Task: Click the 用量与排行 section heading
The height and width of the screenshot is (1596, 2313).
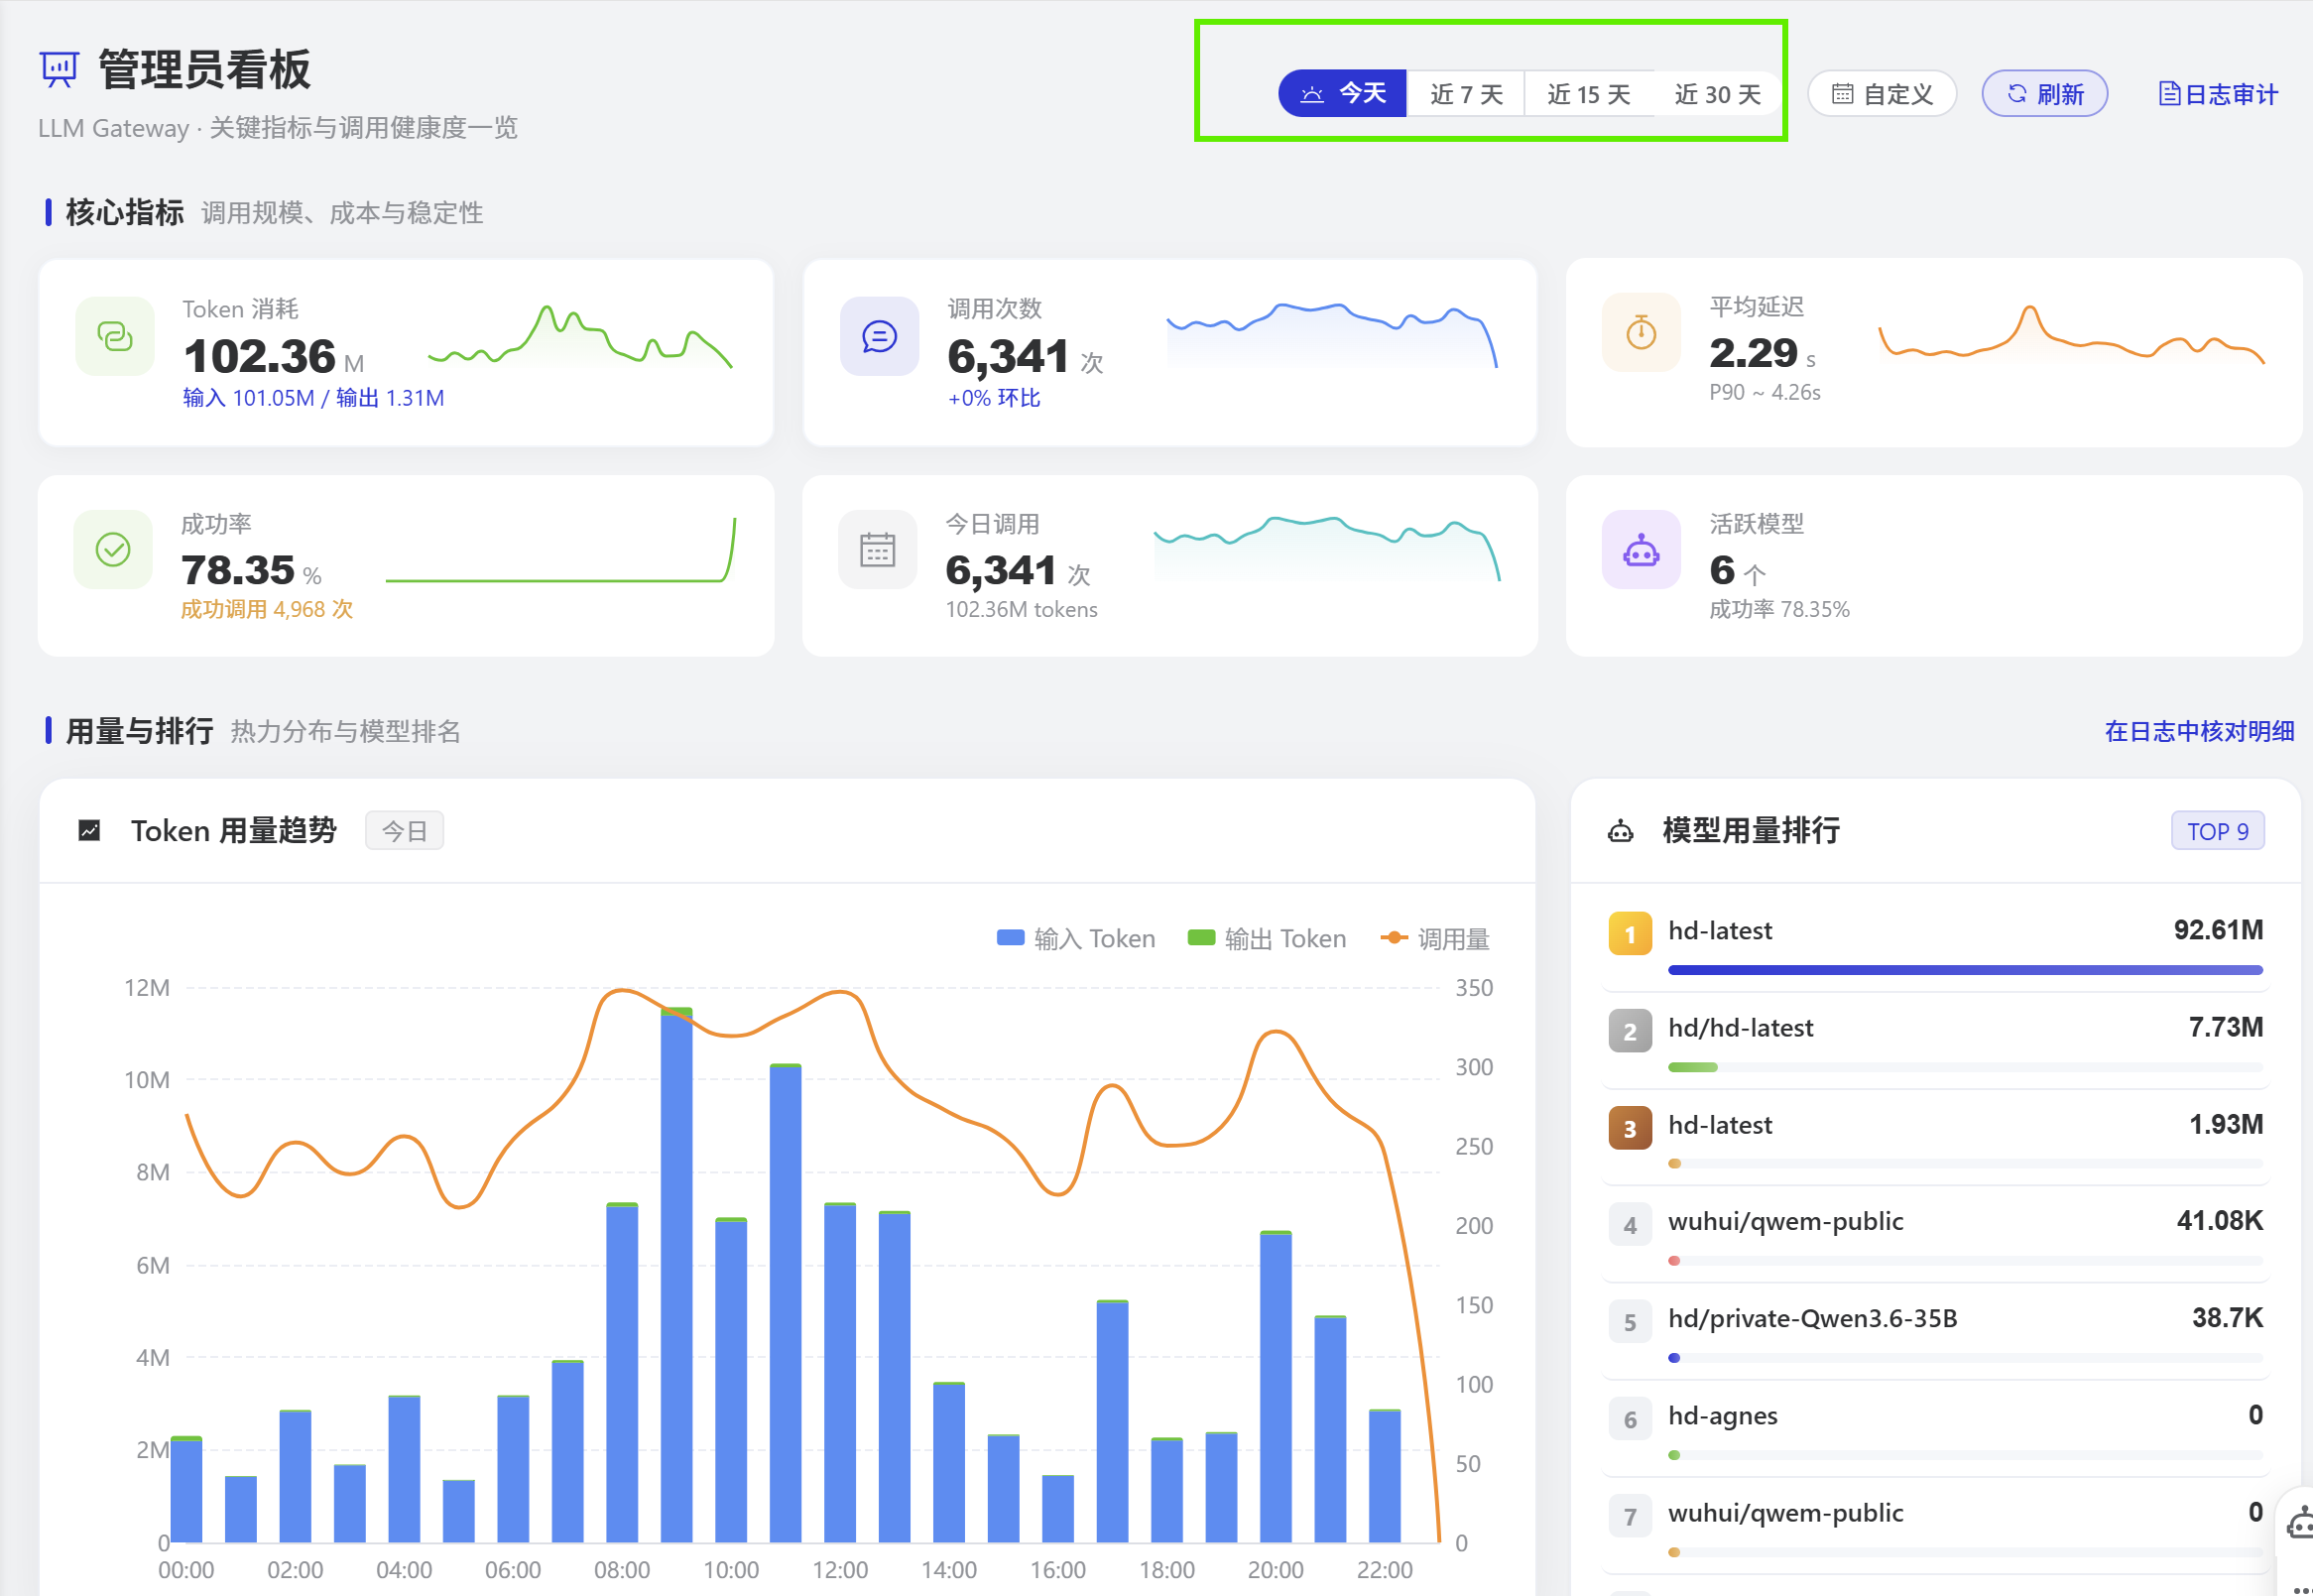Action: [139, 731]
